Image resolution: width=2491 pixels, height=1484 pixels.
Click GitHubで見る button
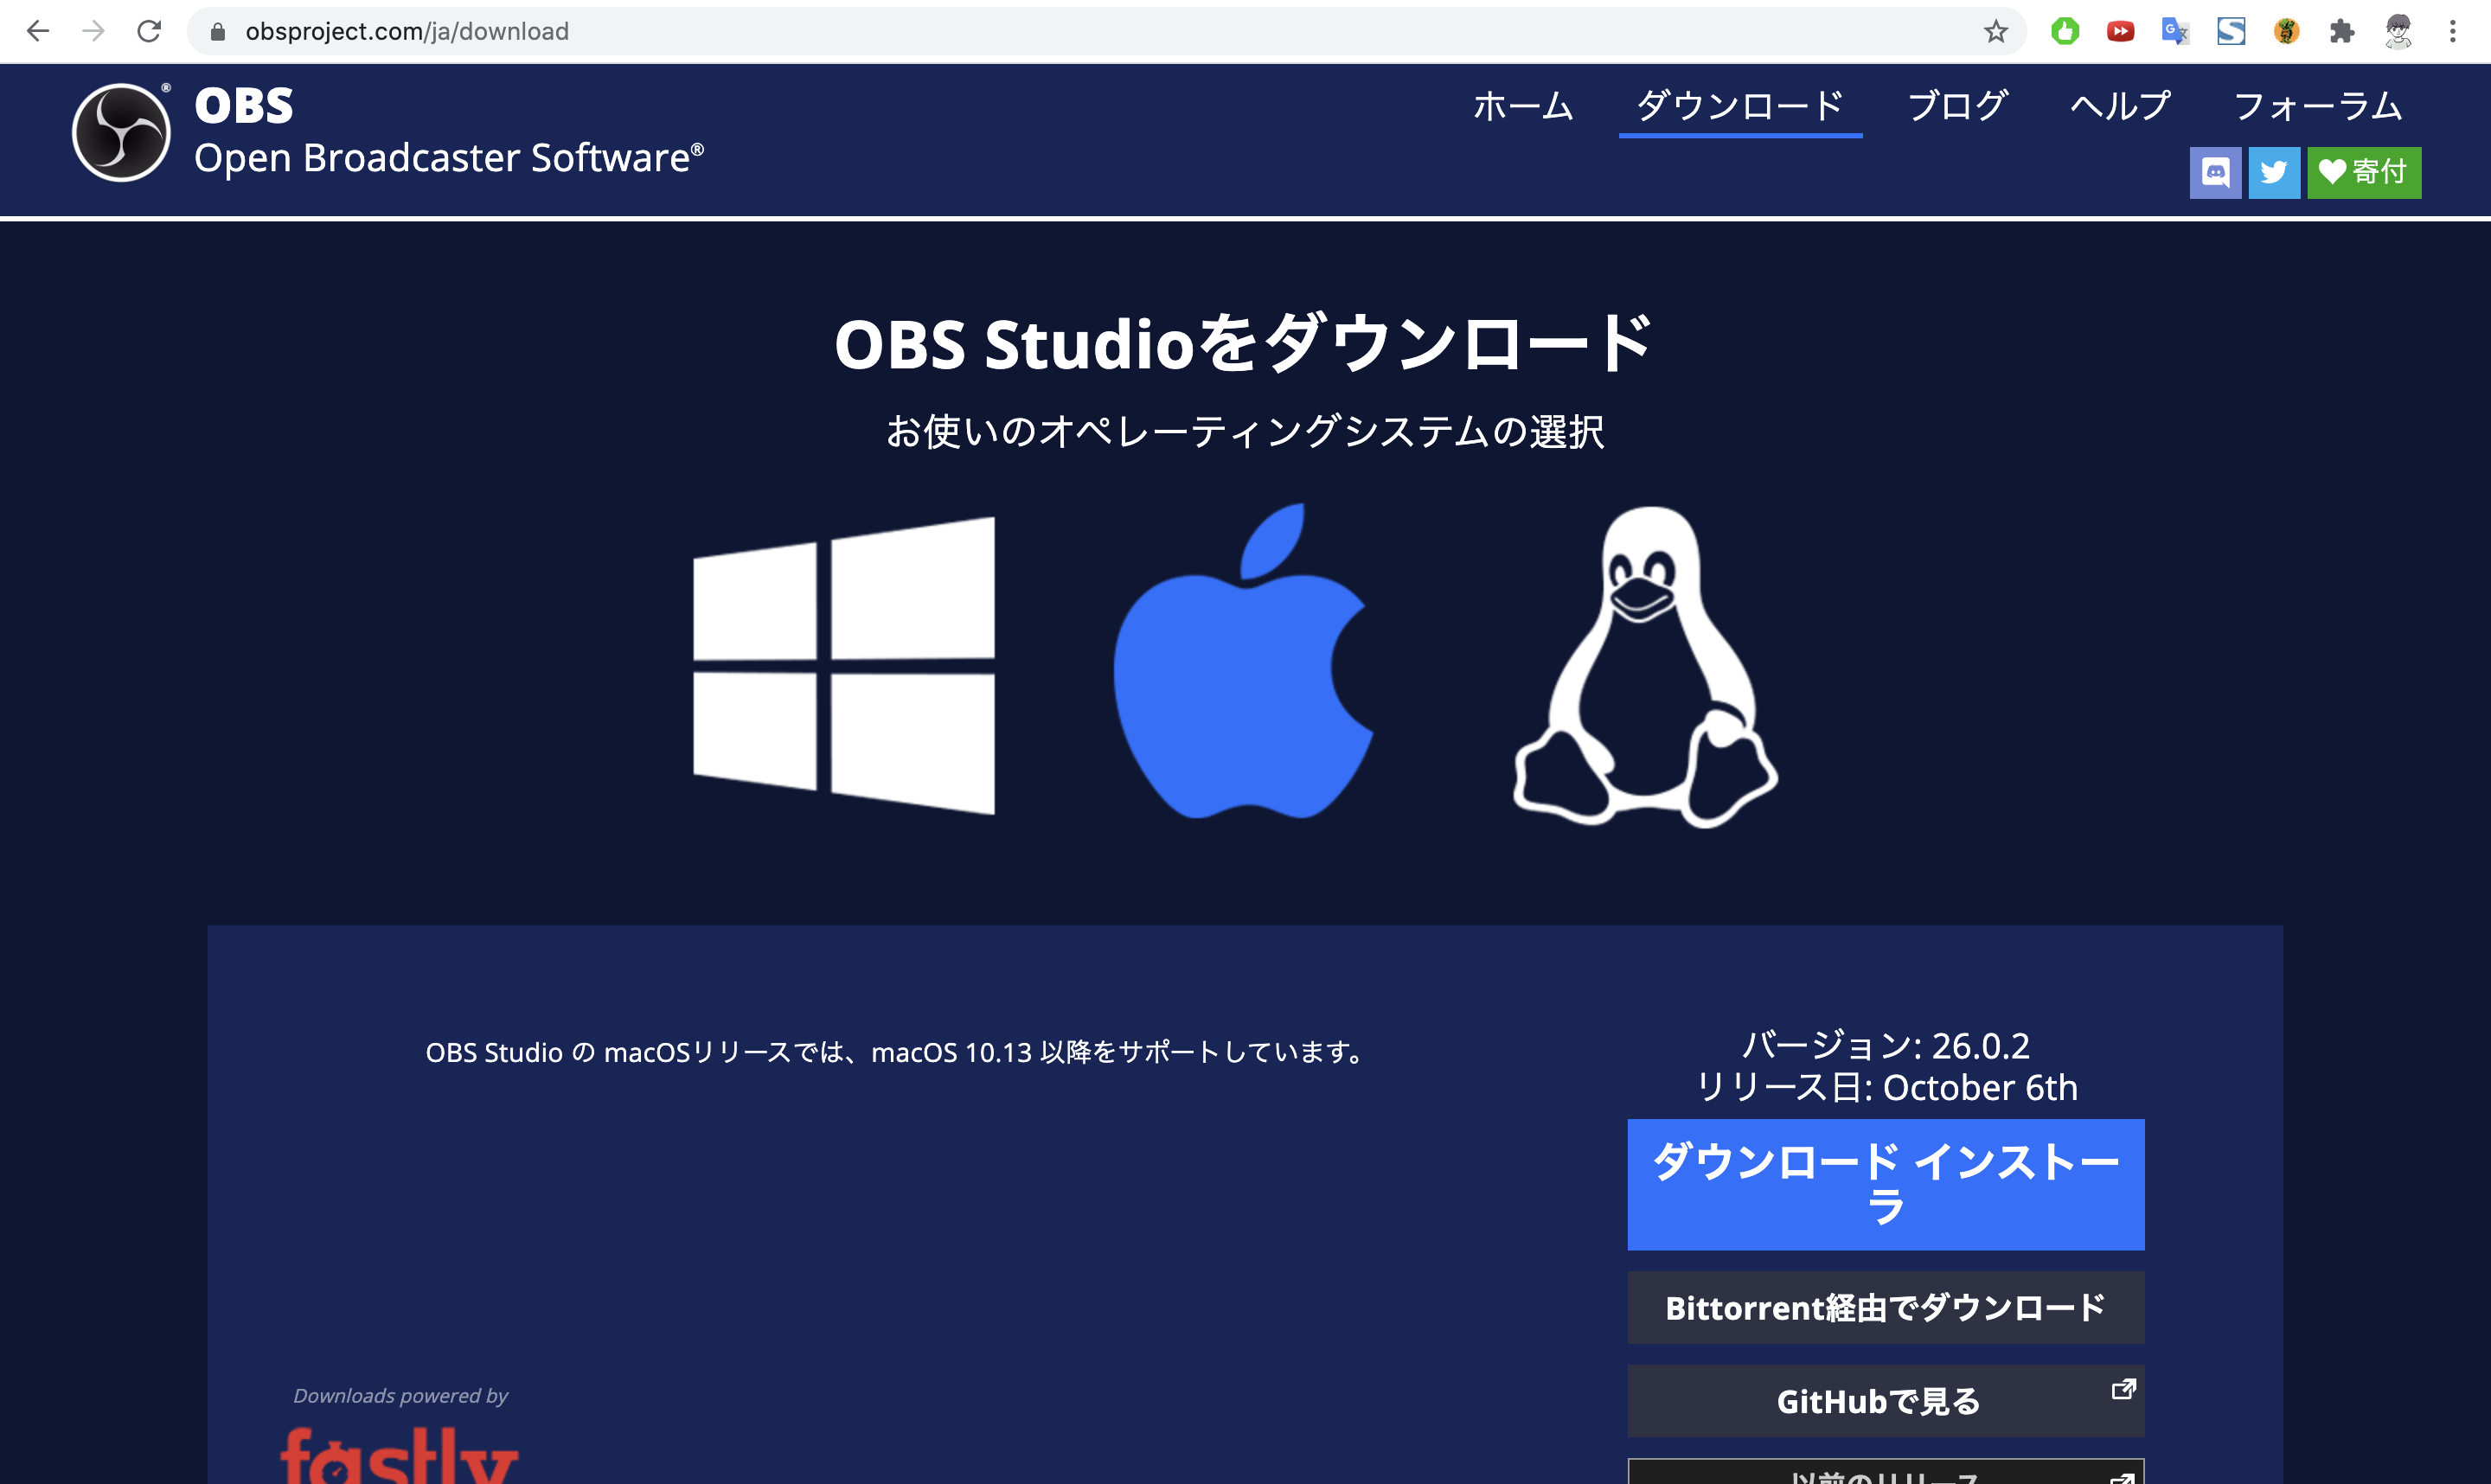1885,1401
